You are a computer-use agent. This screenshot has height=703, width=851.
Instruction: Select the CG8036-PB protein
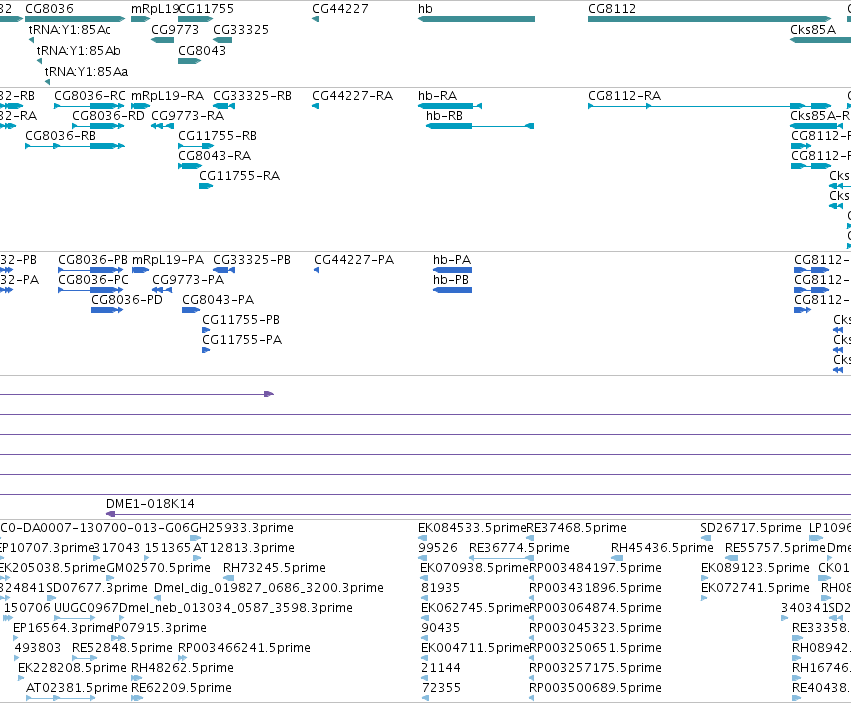pyautogui.click(x=91, y=270)
